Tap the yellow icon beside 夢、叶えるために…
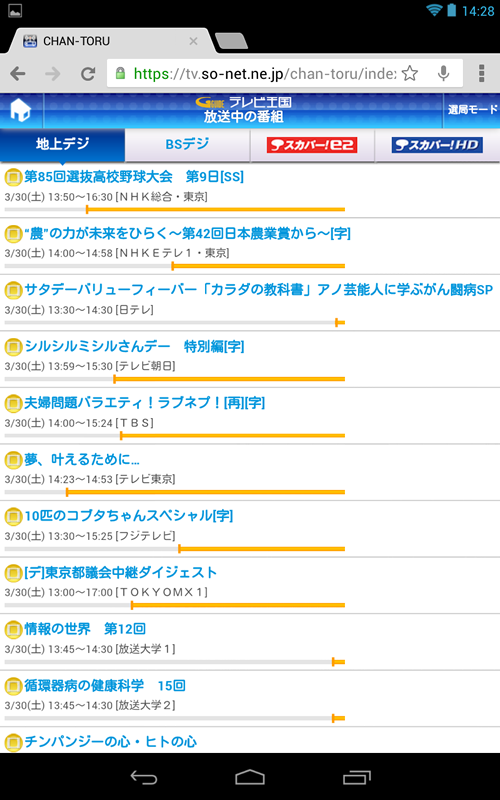Image resolution: width=500 pixels, height=800 pixels. pos(13,460)
